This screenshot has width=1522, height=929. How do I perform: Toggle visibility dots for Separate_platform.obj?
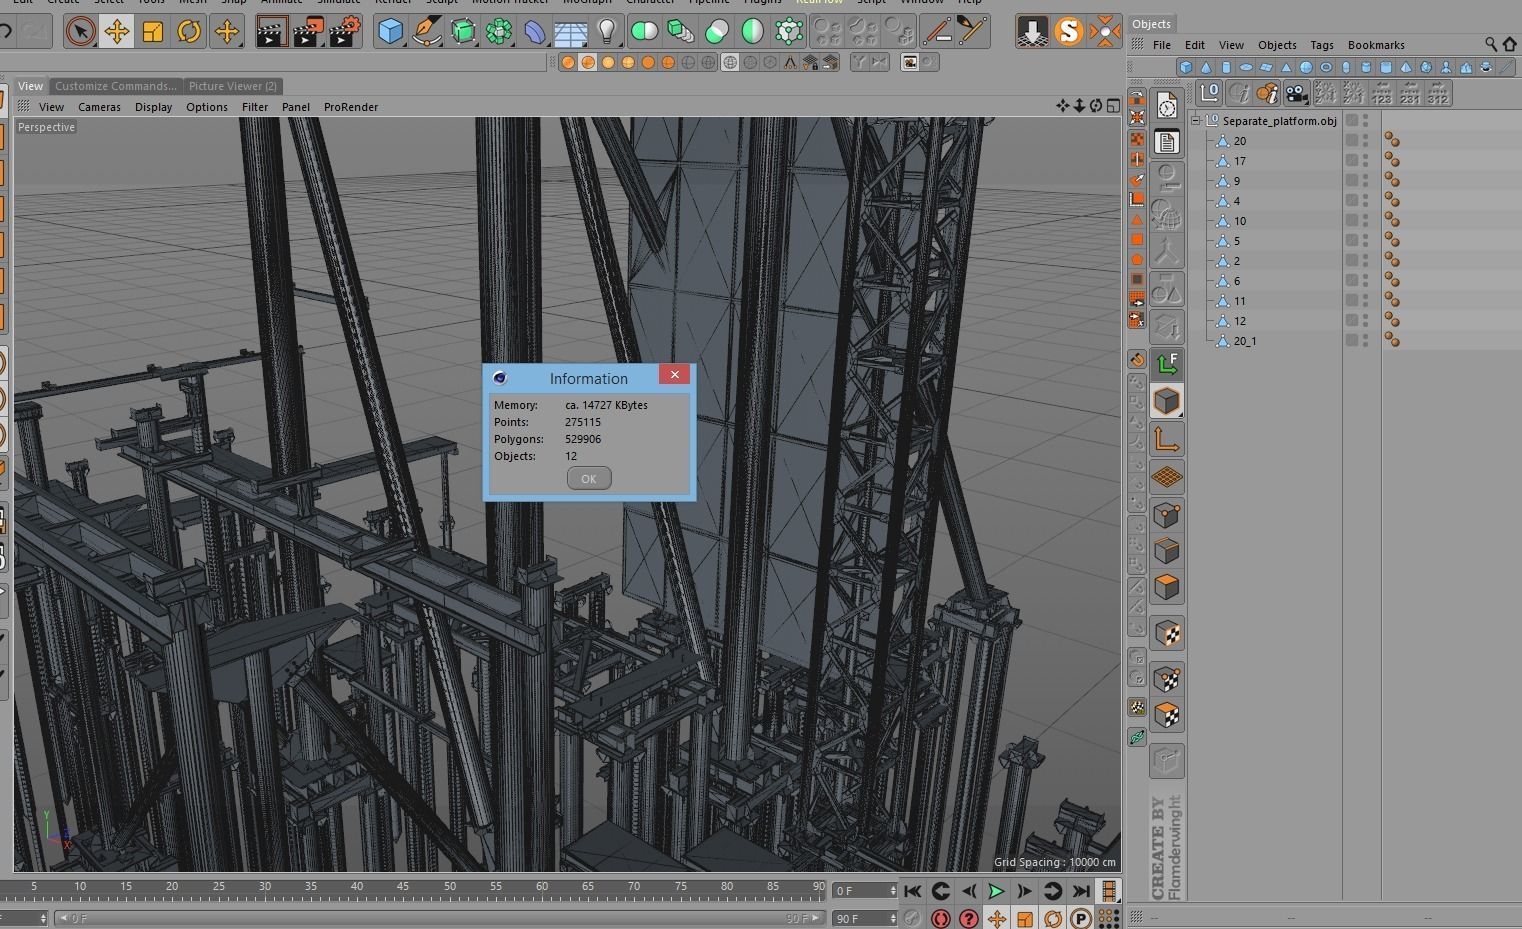tap(1365, 121)
